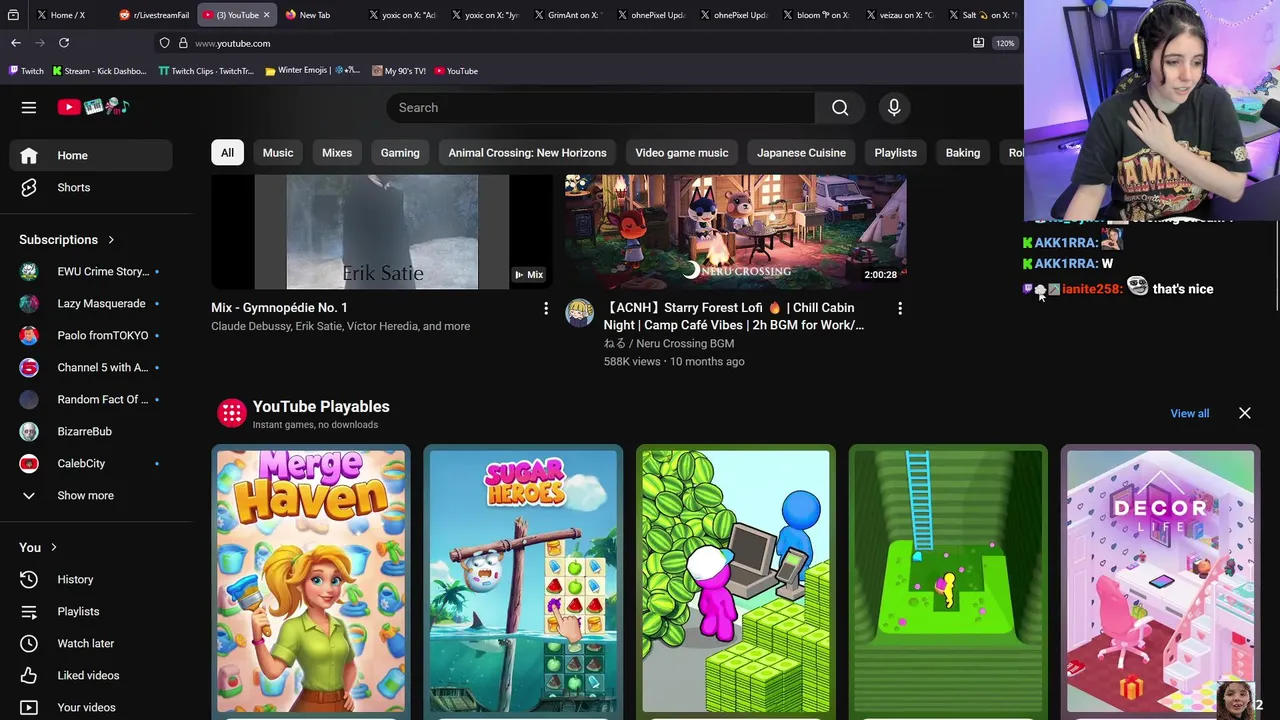The width and height of the screenshot is (1280, 720).
Task: Click the Starry Forest Lofi video title
Action: [734, 316]
